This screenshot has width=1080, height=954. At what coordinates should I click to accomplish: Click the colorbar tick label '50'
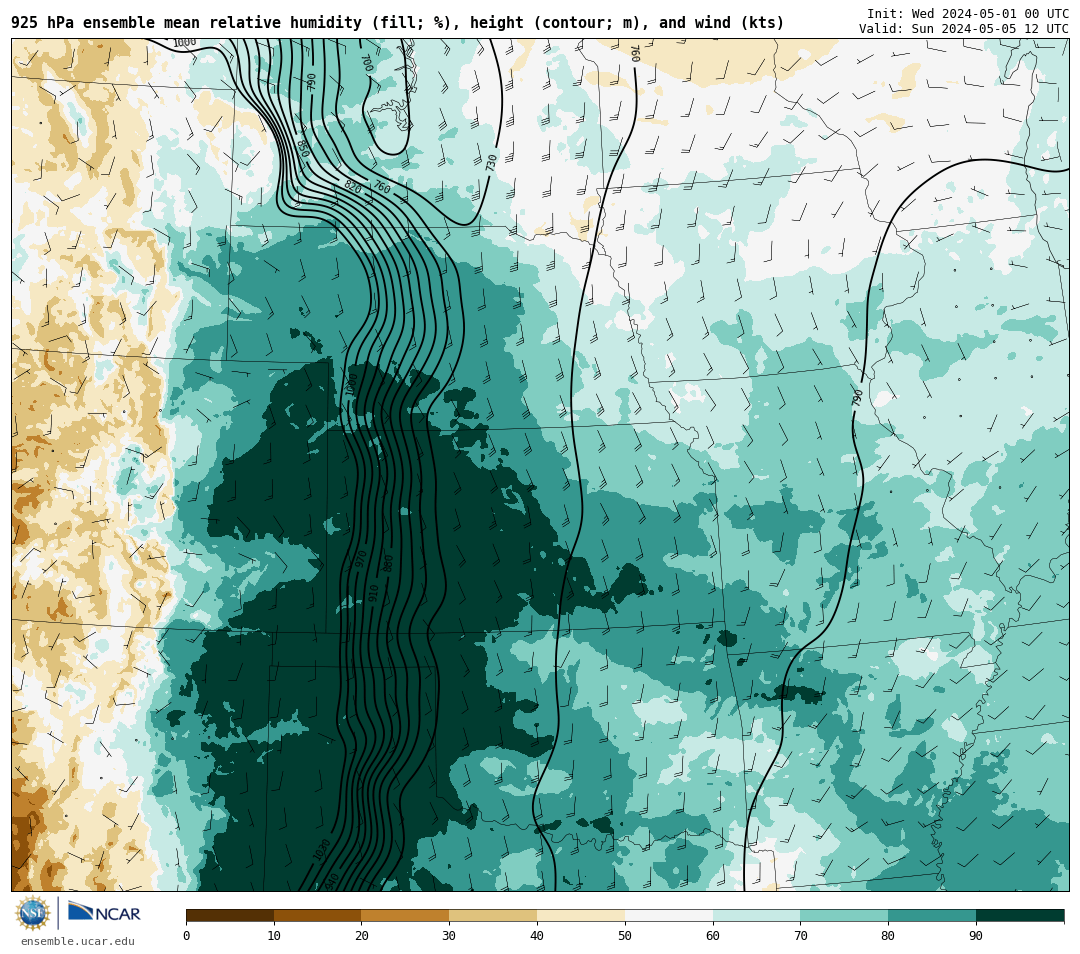pyautogui.click(x=625, y=935)
